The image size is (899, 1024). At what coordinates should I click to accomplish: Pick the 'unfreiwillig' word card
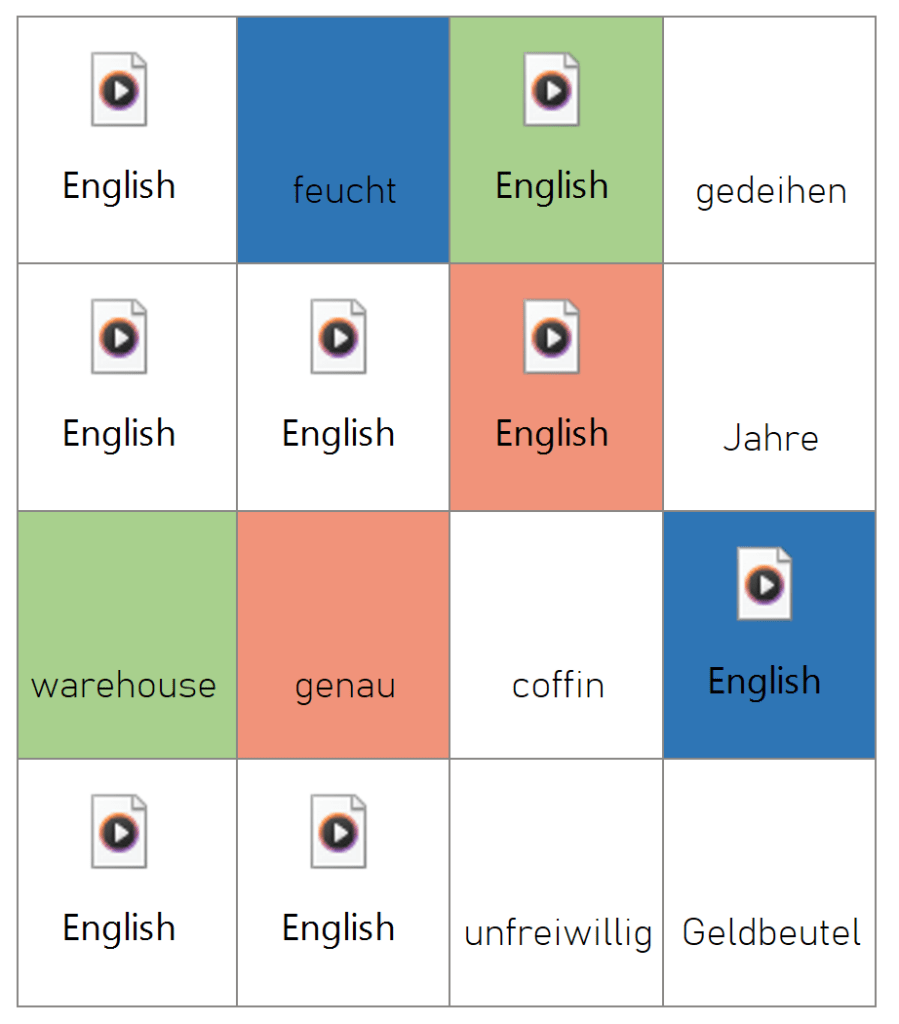(556, 882)
